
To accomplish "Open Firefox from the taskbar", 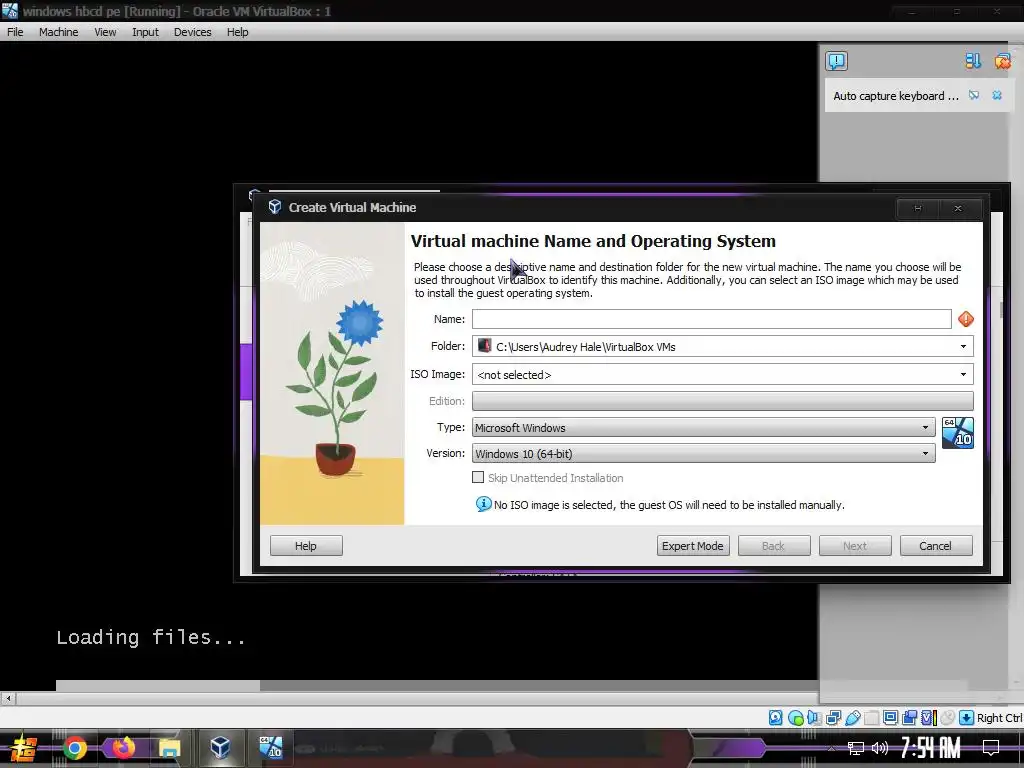I will (x=122, y=748).
